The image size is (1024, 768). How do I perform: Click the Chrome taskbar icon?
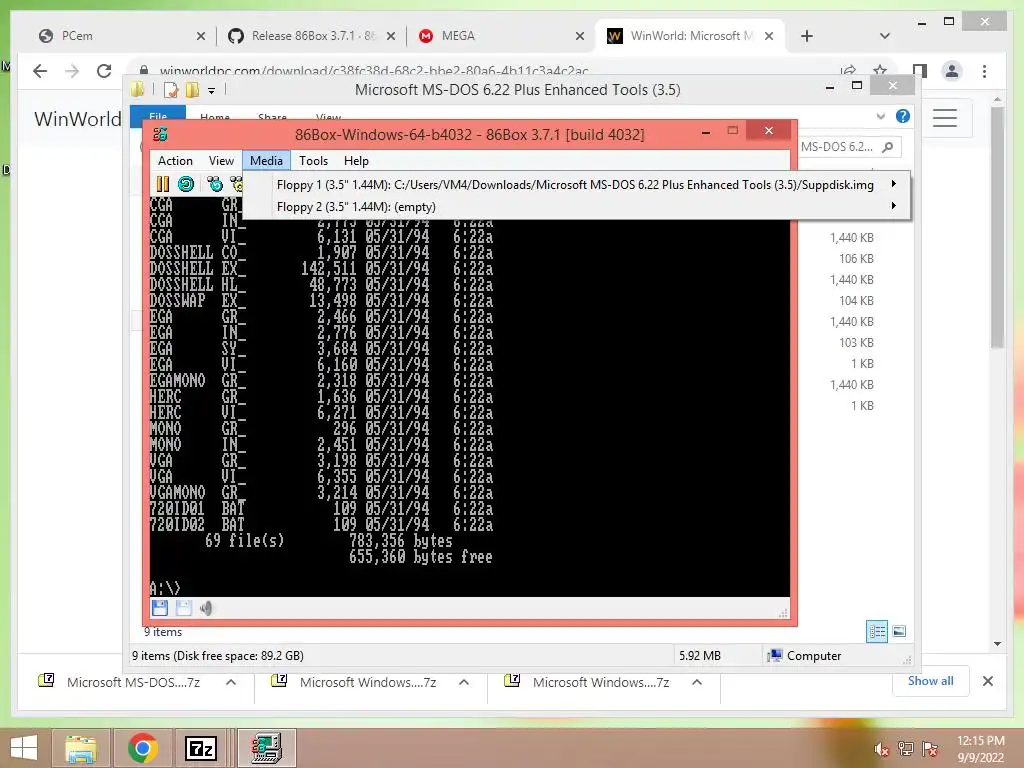(143, 748)
